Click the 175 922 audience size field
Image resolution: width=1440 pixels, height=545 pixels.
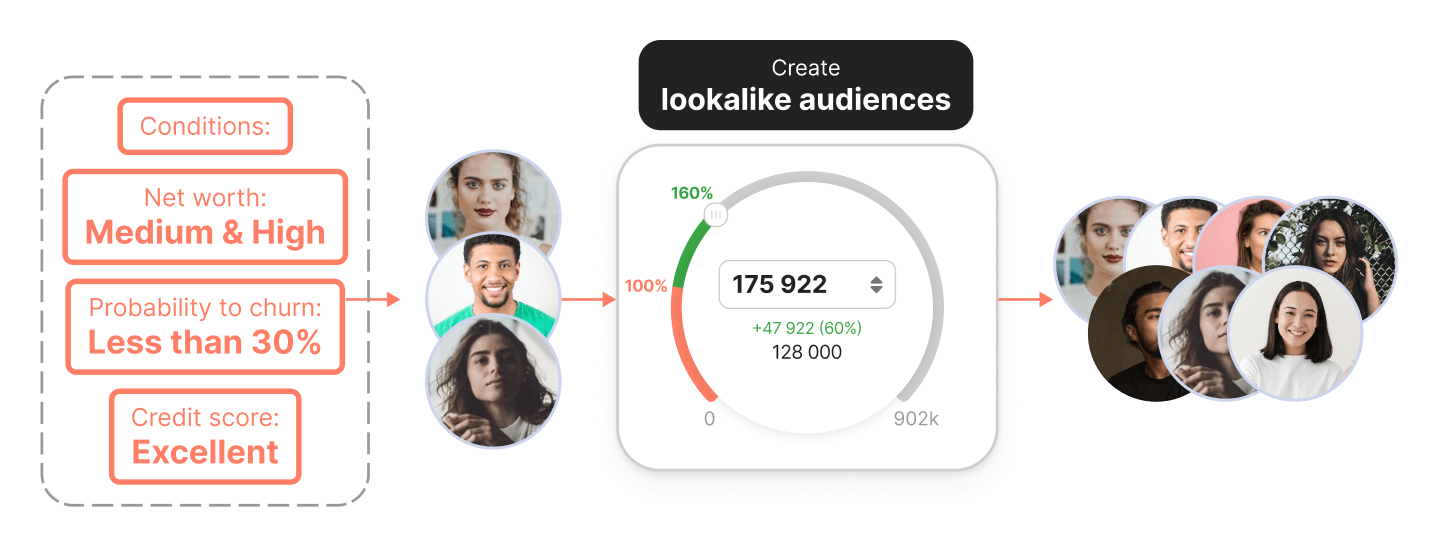tap(790, 285)
